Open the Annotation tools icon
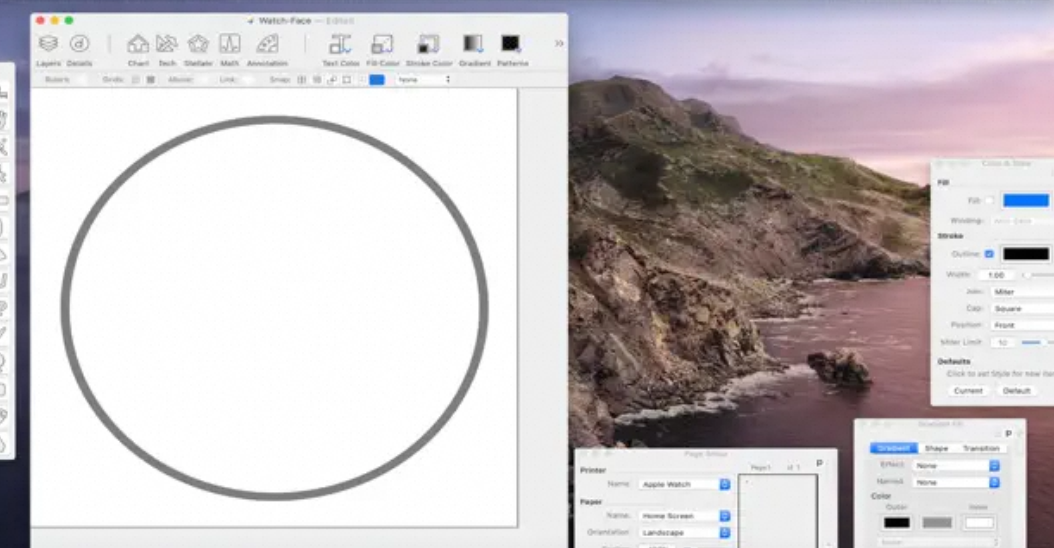The width and height of the screenshot is (1054, 548). point(268,44)
